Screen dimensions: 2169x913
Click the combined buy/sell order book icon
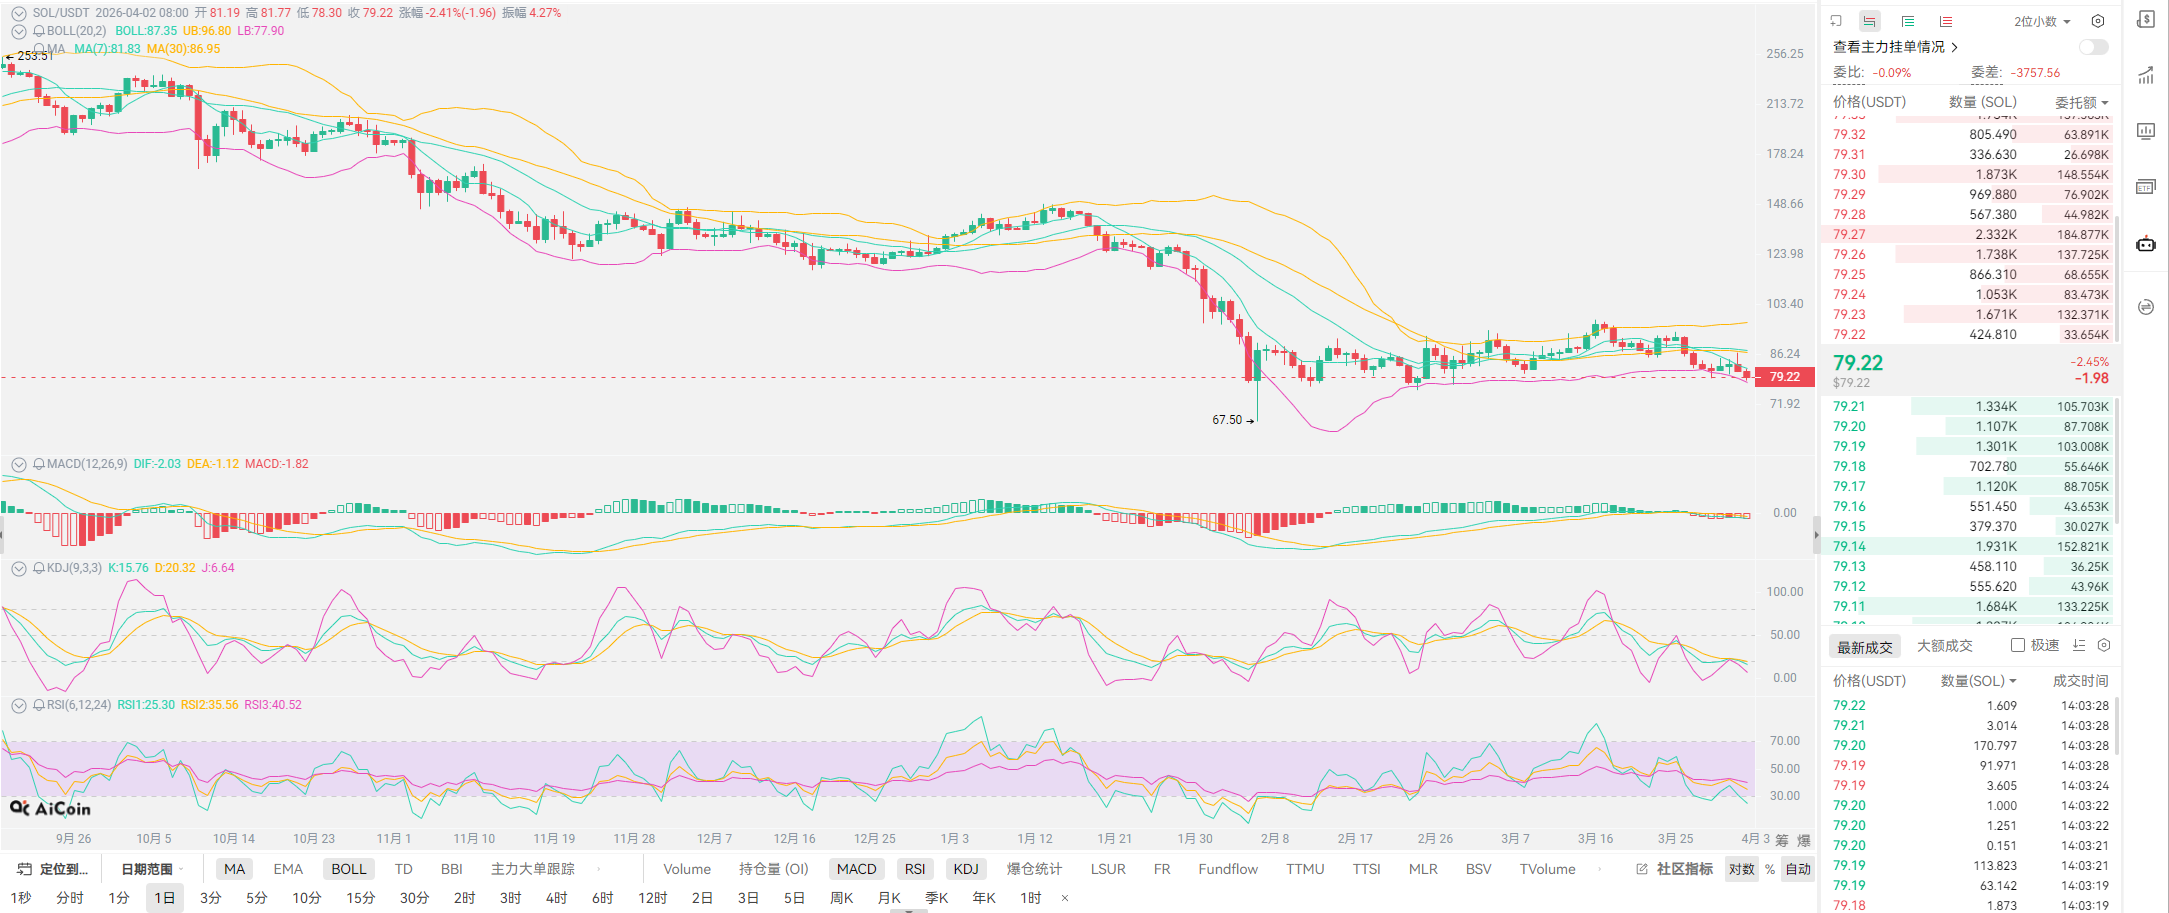click(x=1869, y=21)
